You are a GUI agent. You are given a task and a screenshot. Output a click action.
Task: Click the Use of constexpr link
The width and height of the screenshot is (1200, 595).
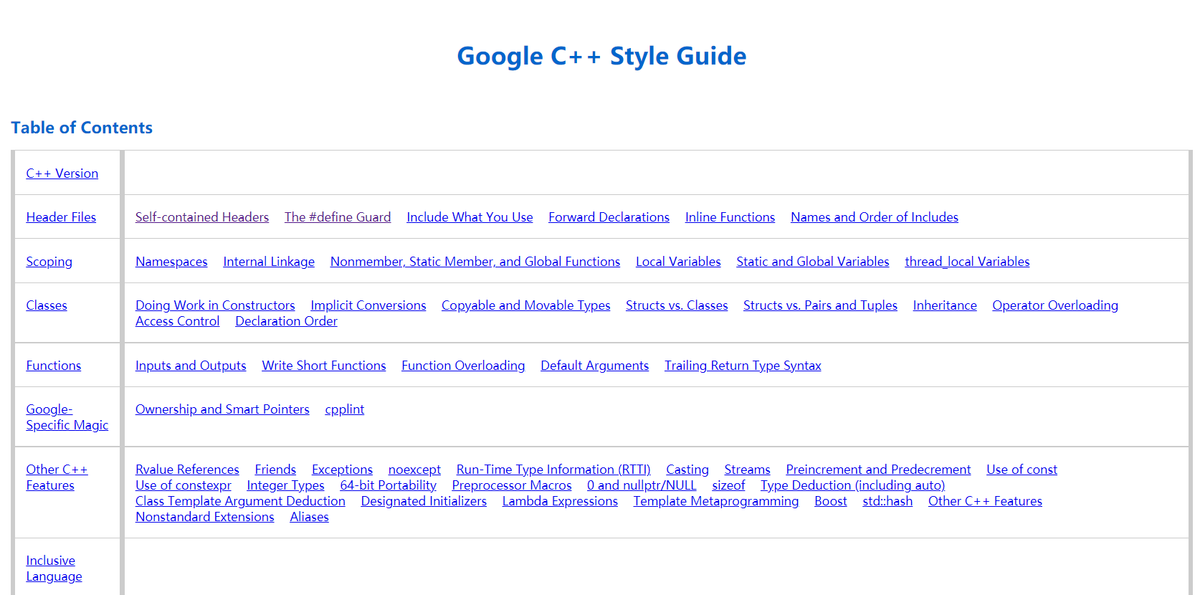(x=183, y=485)
